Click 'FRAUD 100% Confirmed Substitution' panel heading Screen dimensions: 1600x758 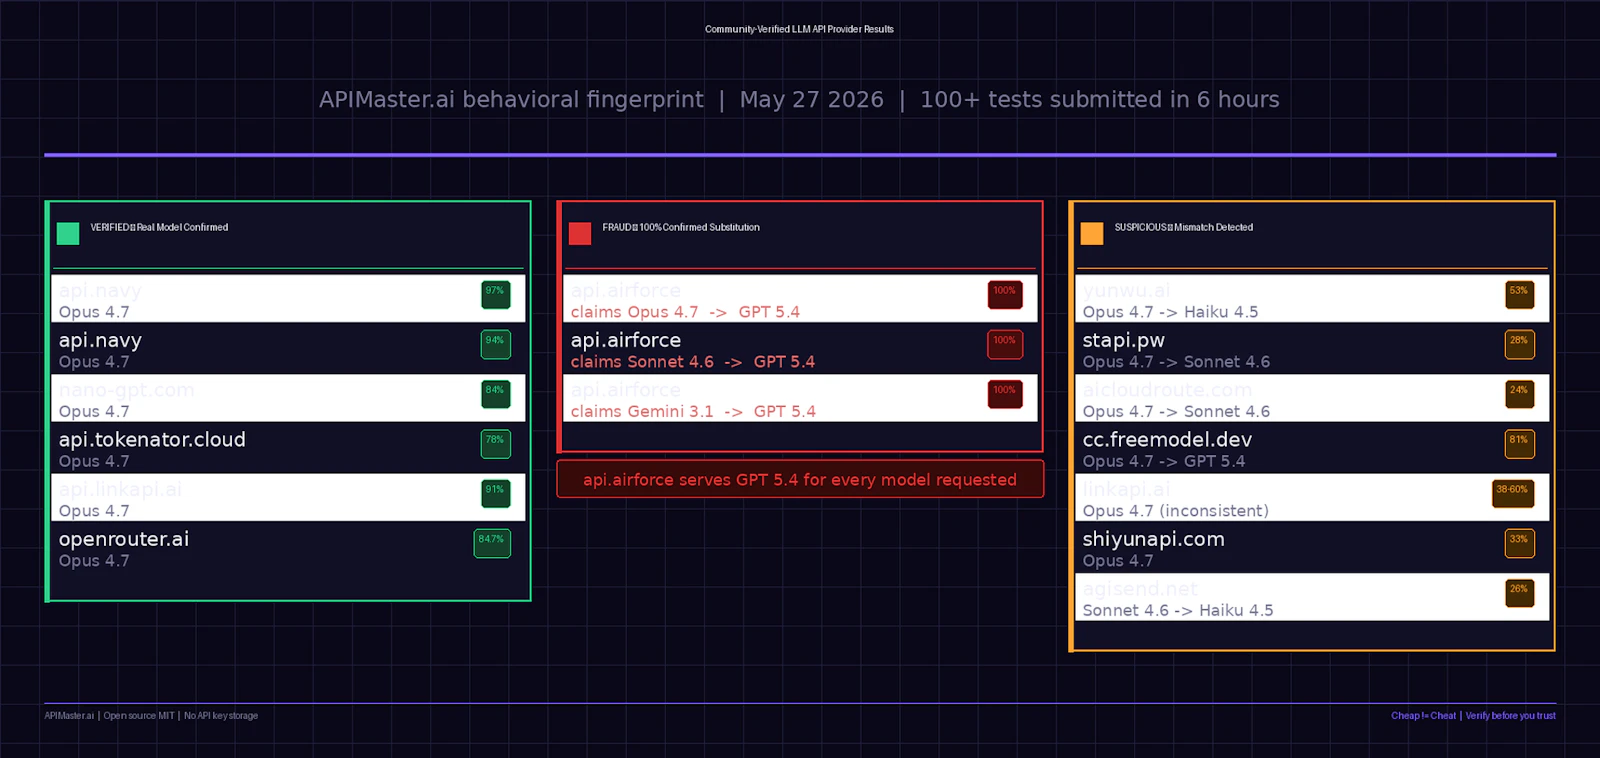[x=681, y=228]
